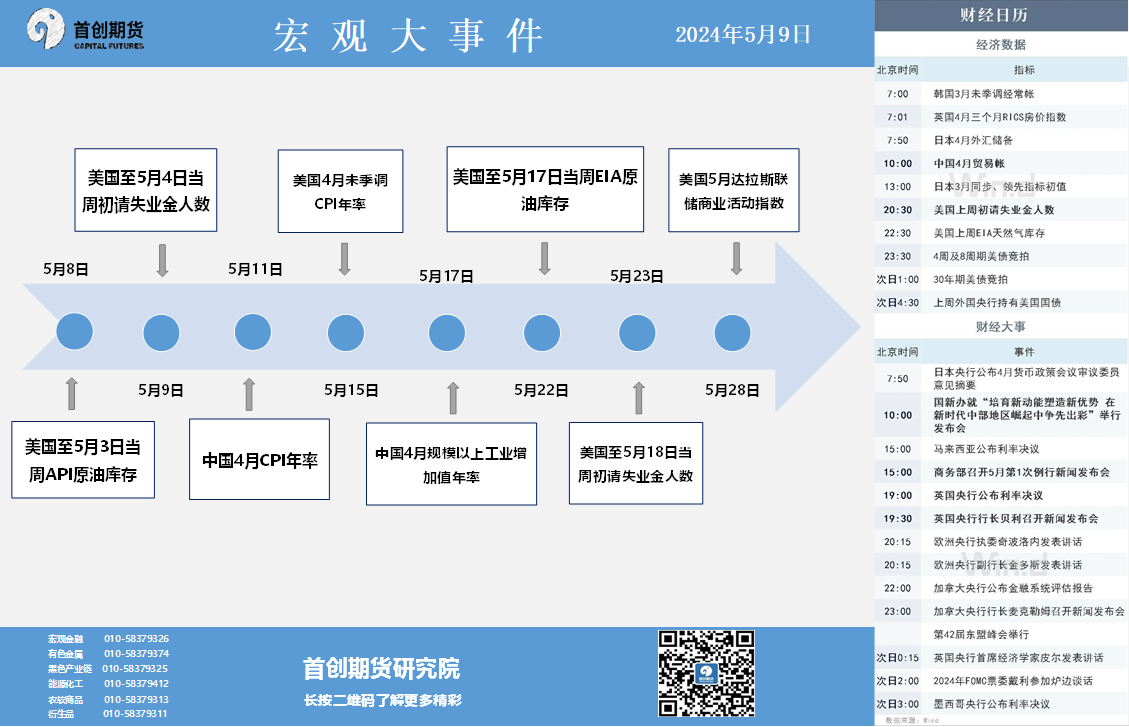This screenshot has width=1129, height=727.
Task: Select the event 2024年FOMC票委戴利参加炉边谈话
Action: (1001, 681)
